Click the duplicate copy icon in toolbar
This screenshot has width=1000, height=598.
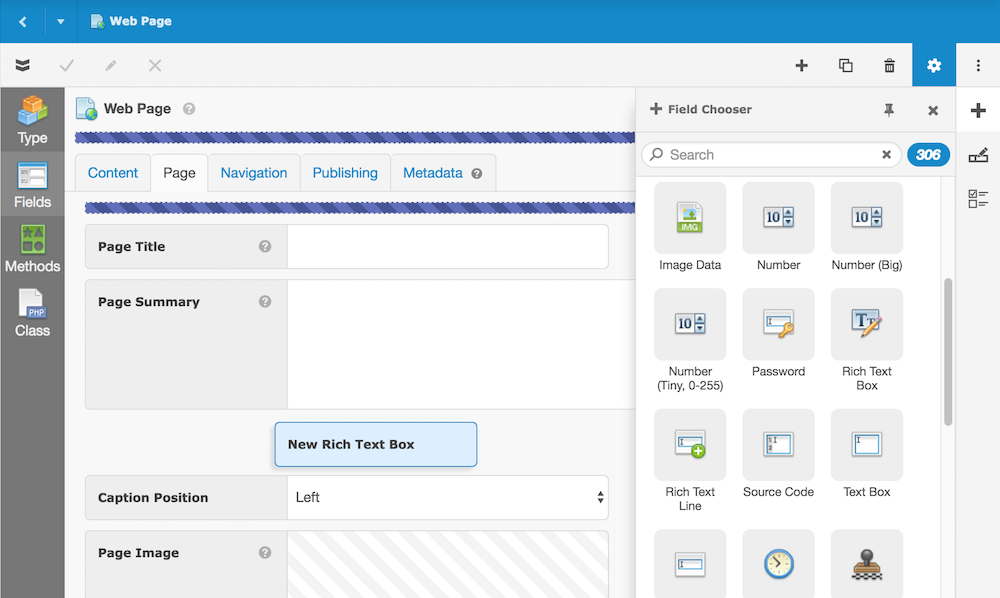[x=845, y=66]
